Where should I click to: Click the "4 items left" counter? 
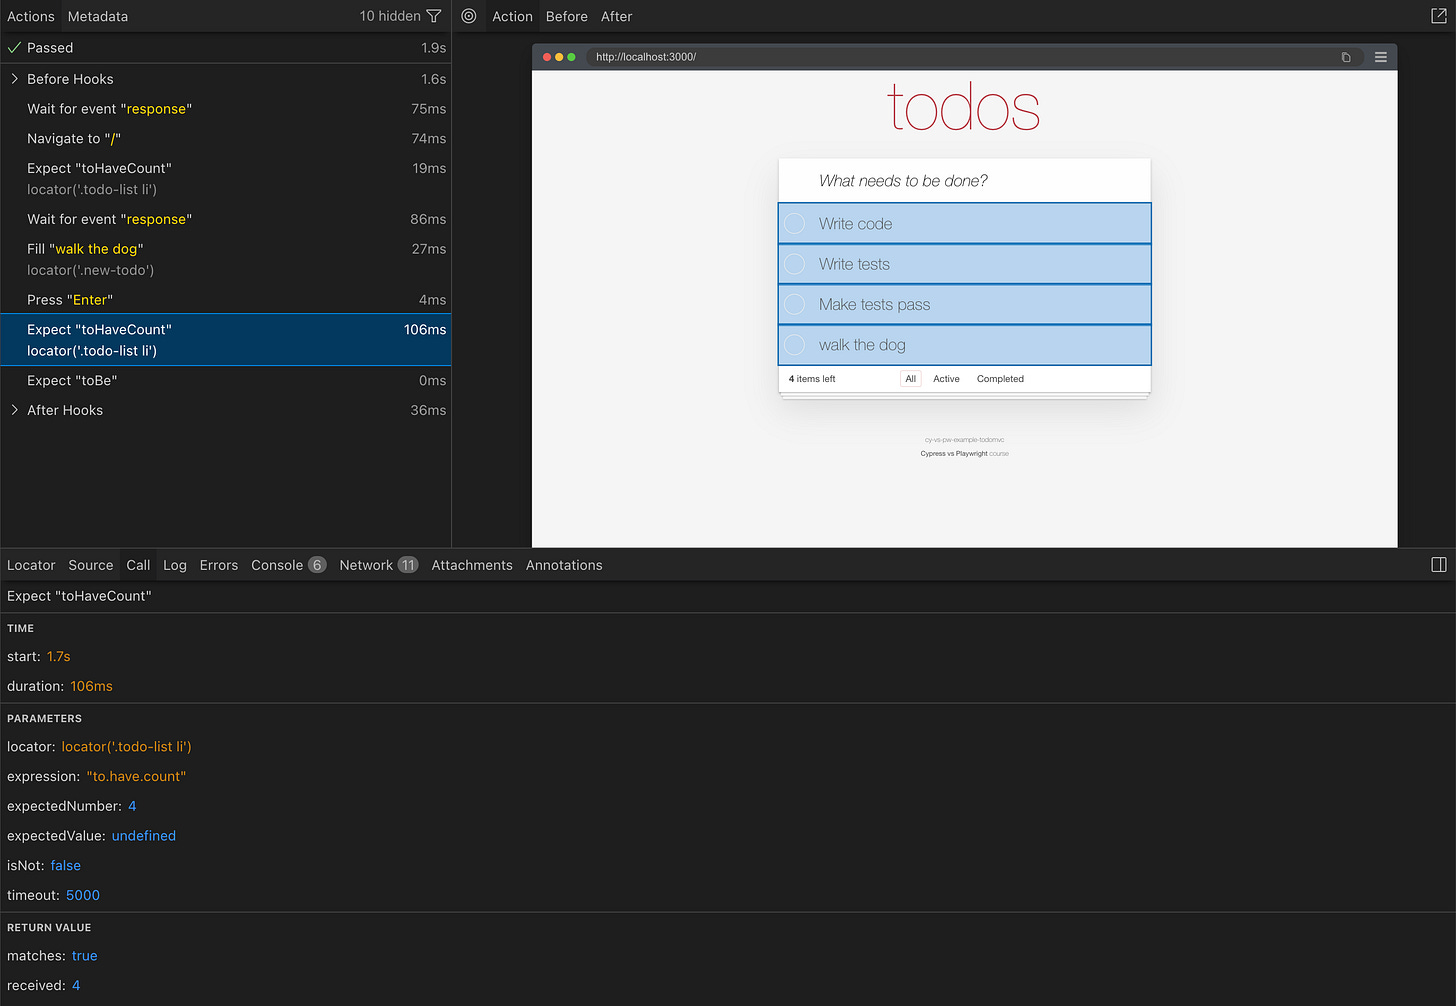tap(812, 379)
